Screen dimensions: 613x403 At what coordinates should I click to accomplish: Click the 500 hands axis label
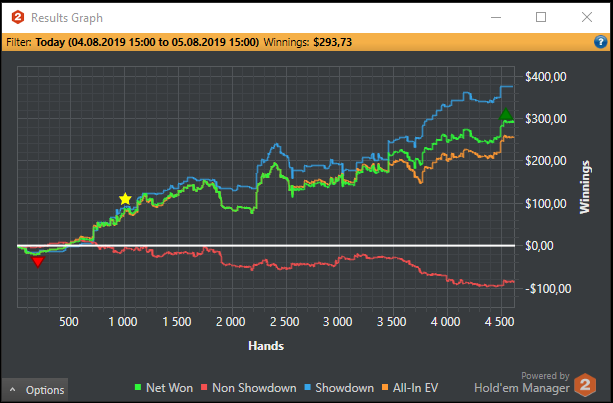point(69,322)
